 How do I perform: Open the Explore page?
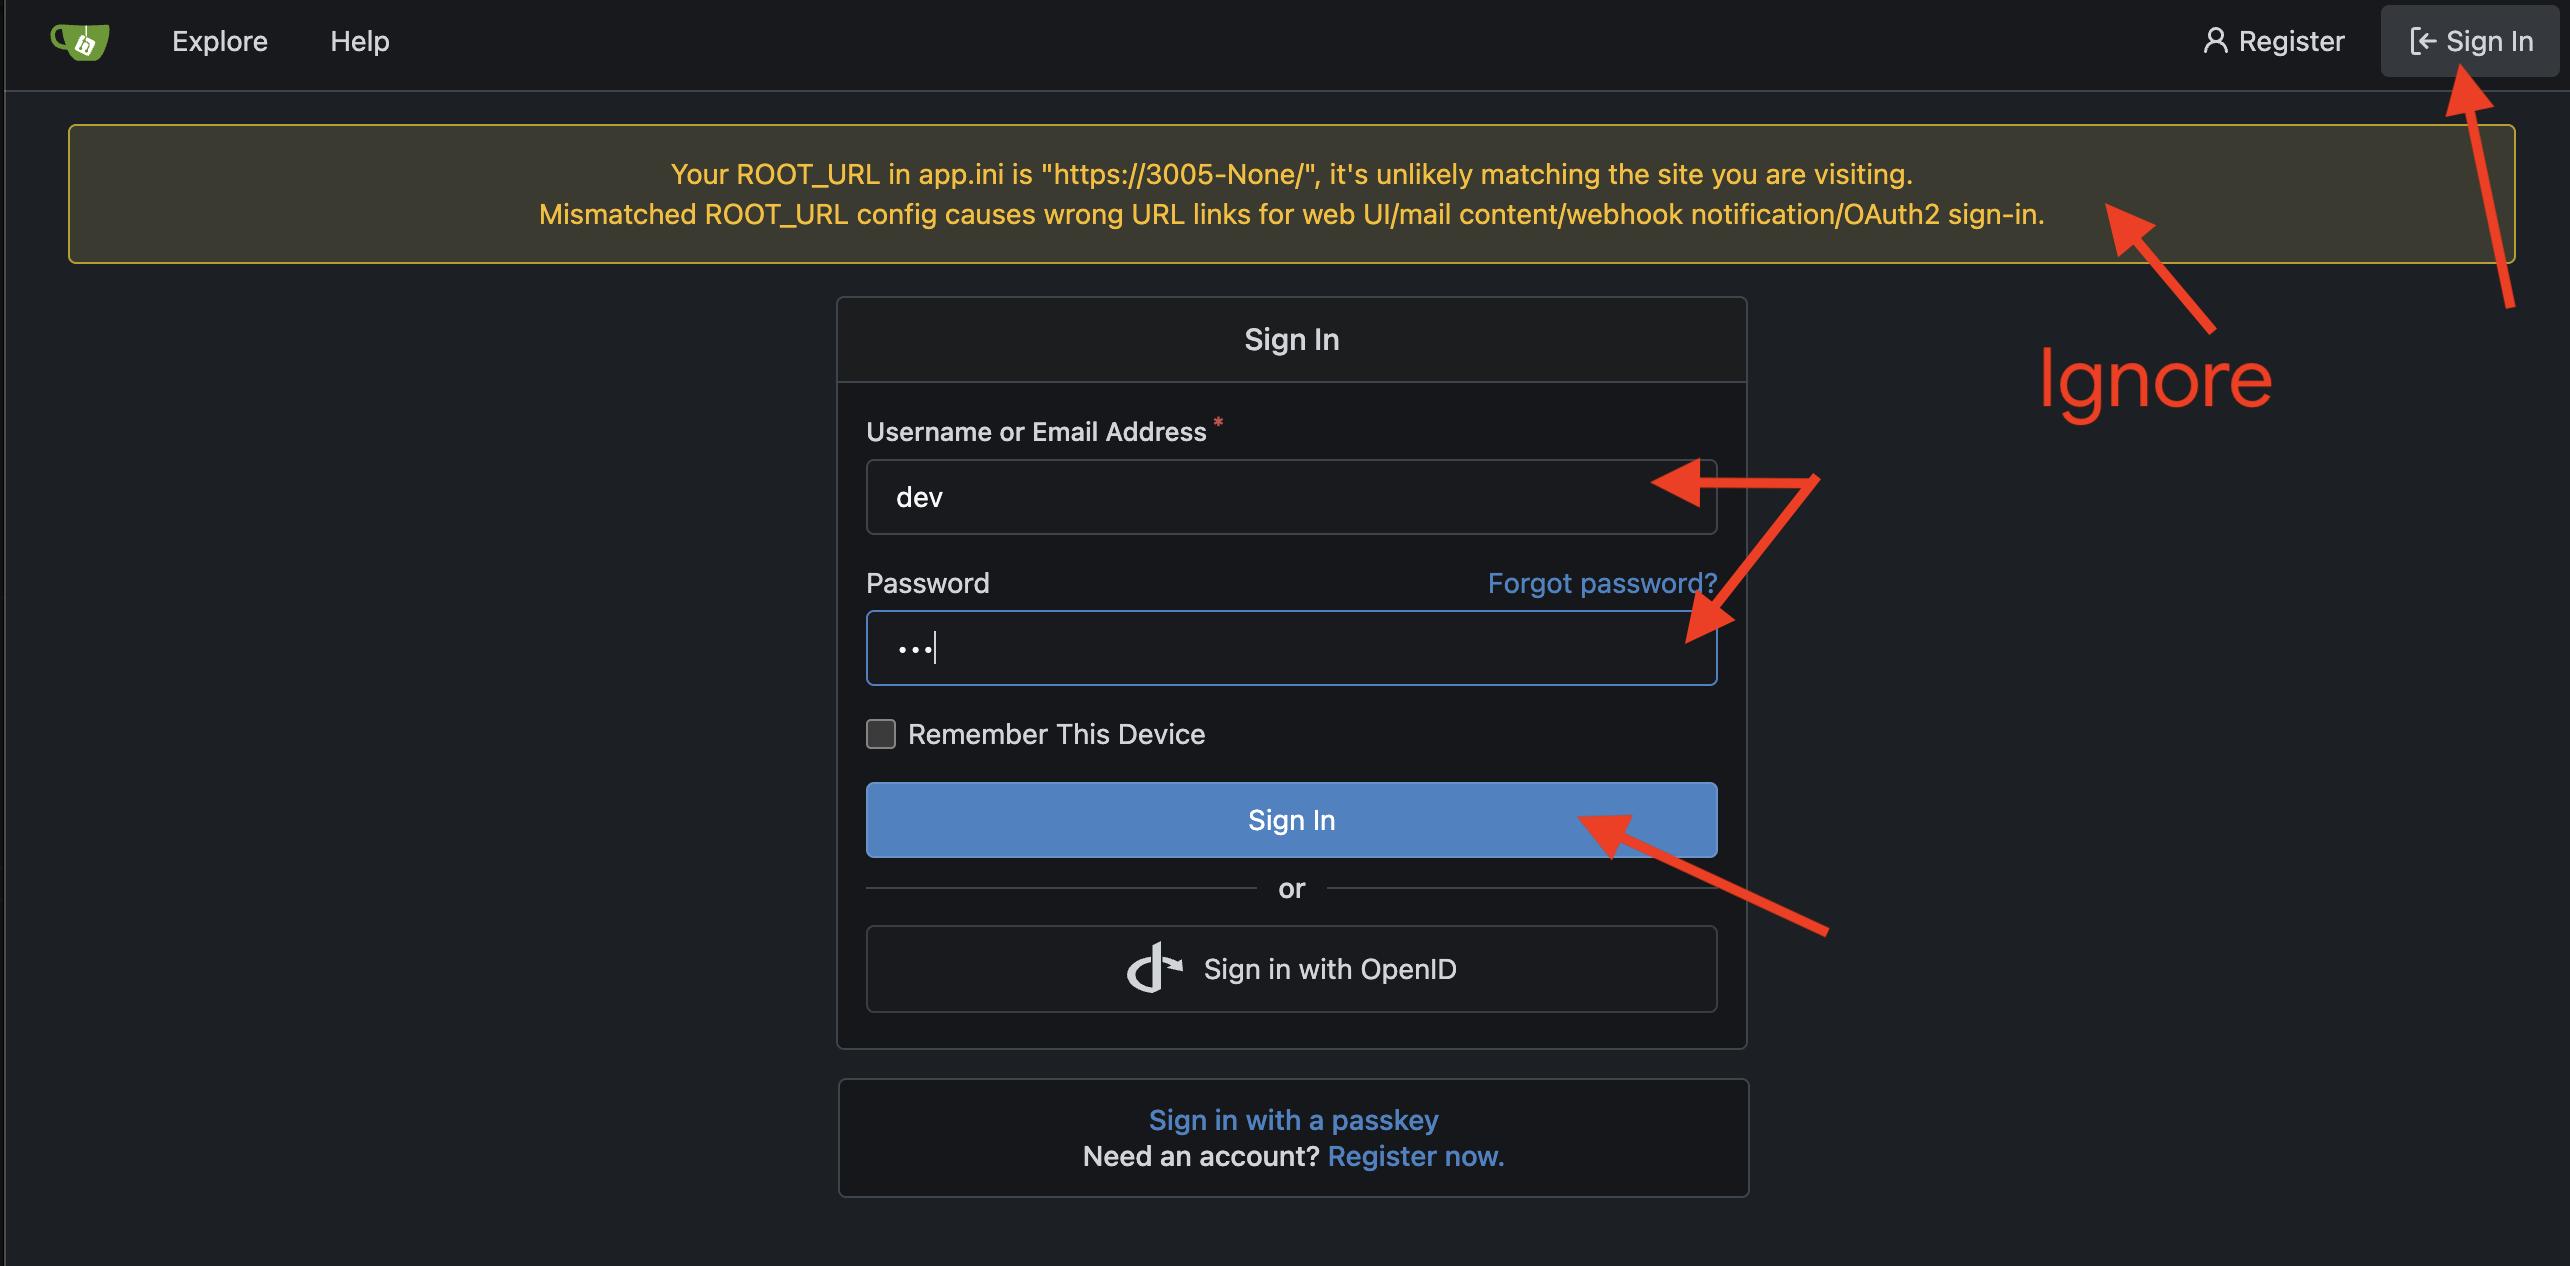(219, 41)
